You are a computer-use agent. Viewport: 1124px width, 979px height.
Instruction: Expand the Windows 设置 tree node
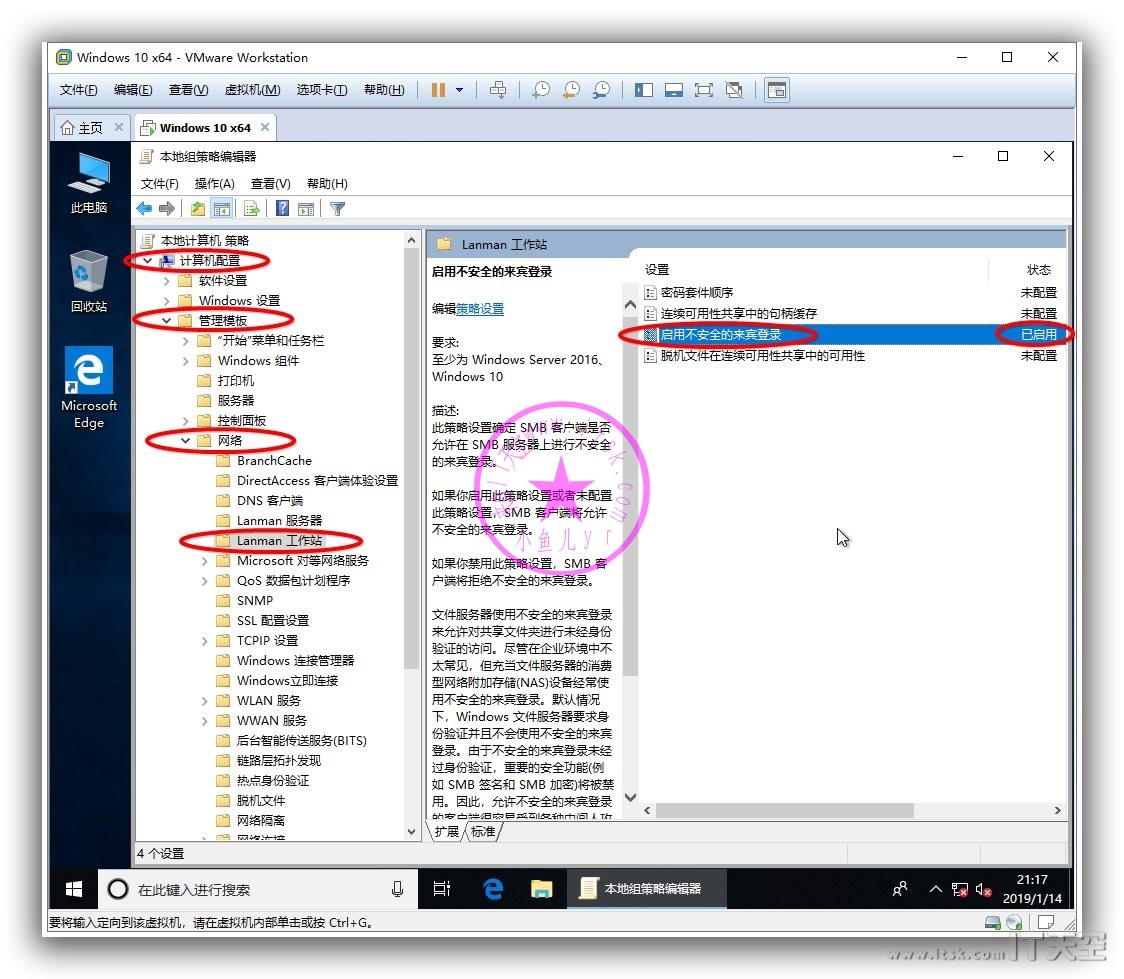click(x=167, y=301)
